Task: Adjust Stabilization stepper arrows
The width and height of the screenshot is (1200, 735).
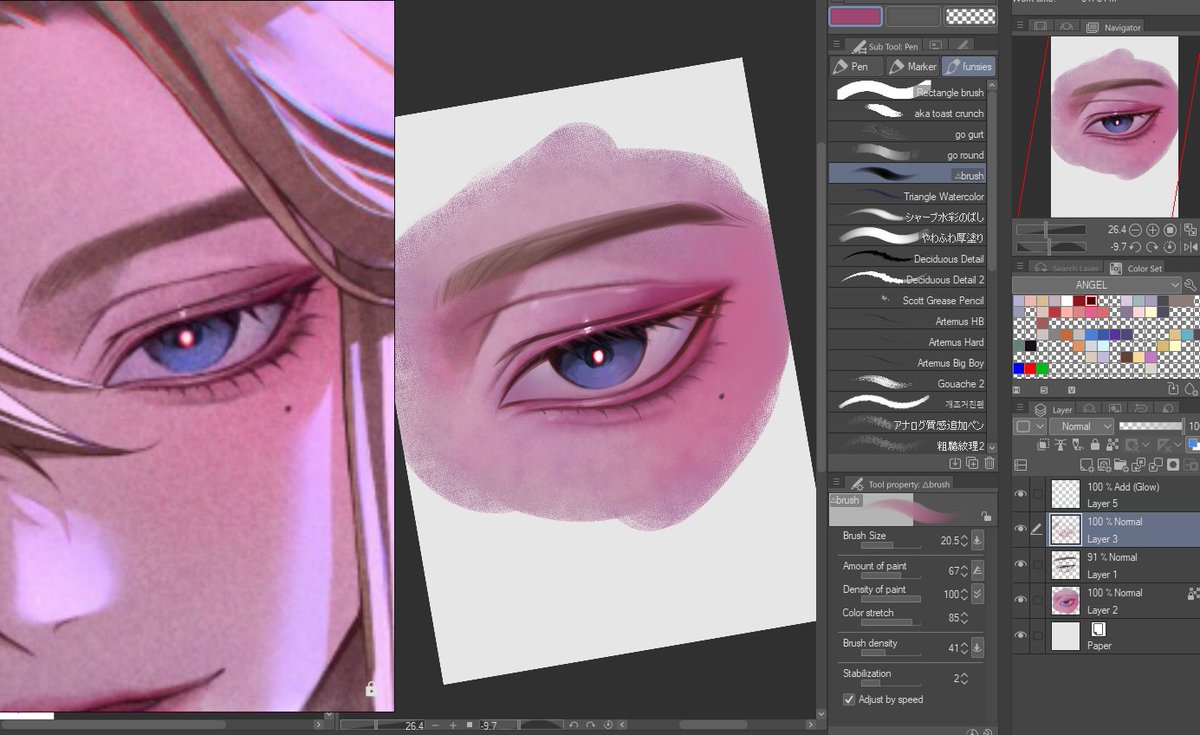Action: [964, 678]
